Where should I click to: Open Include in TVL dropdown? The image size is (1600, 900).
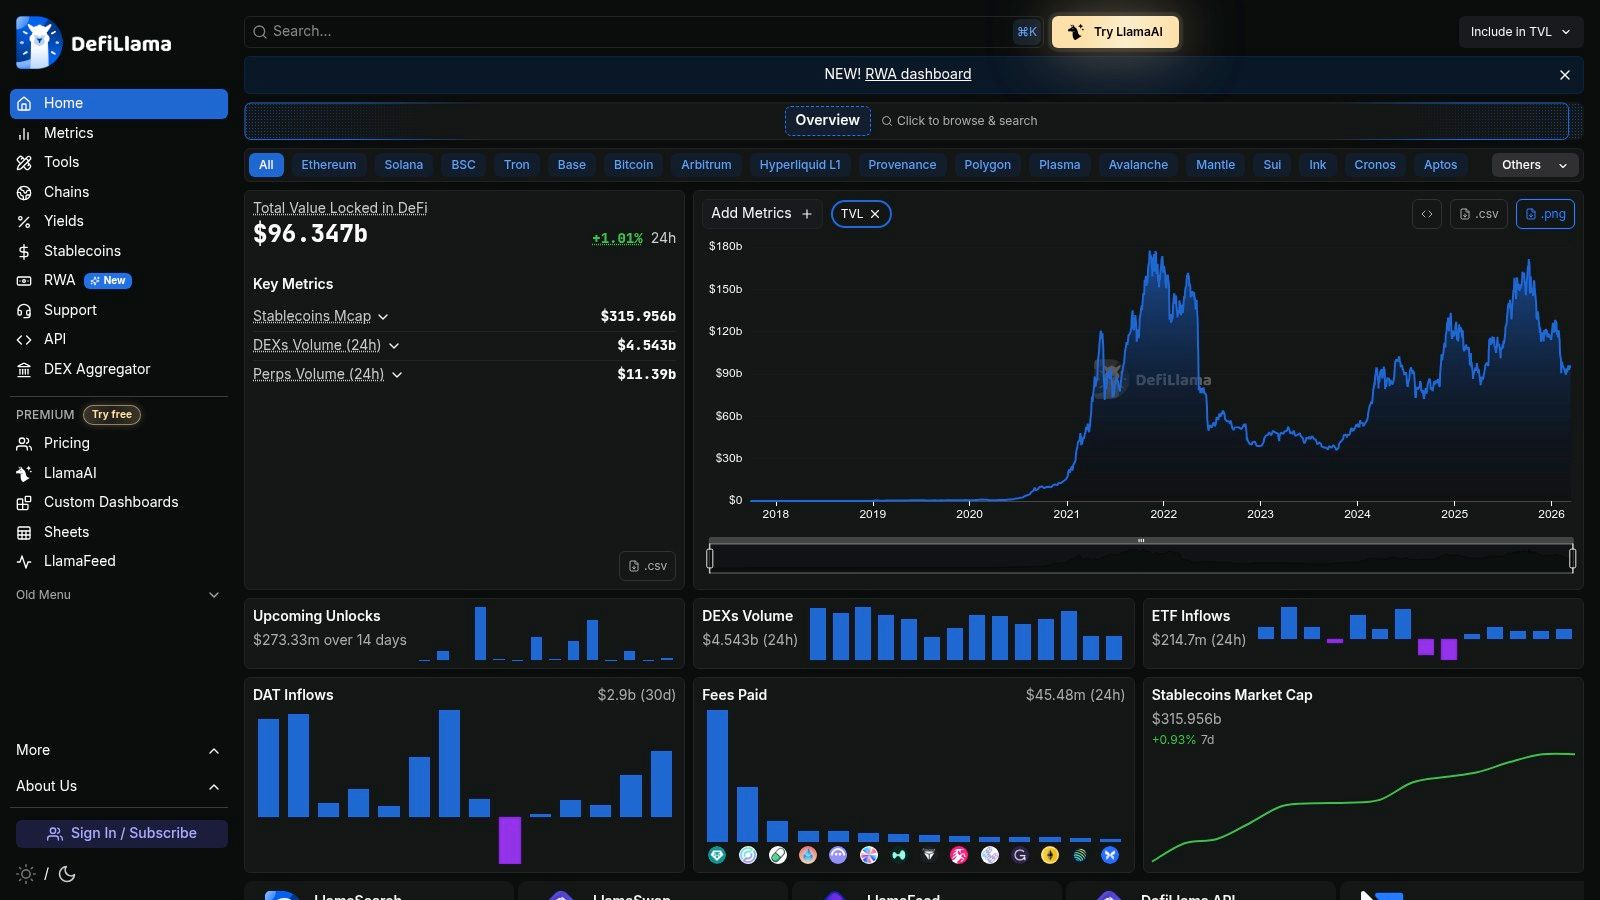point(1521,31)
